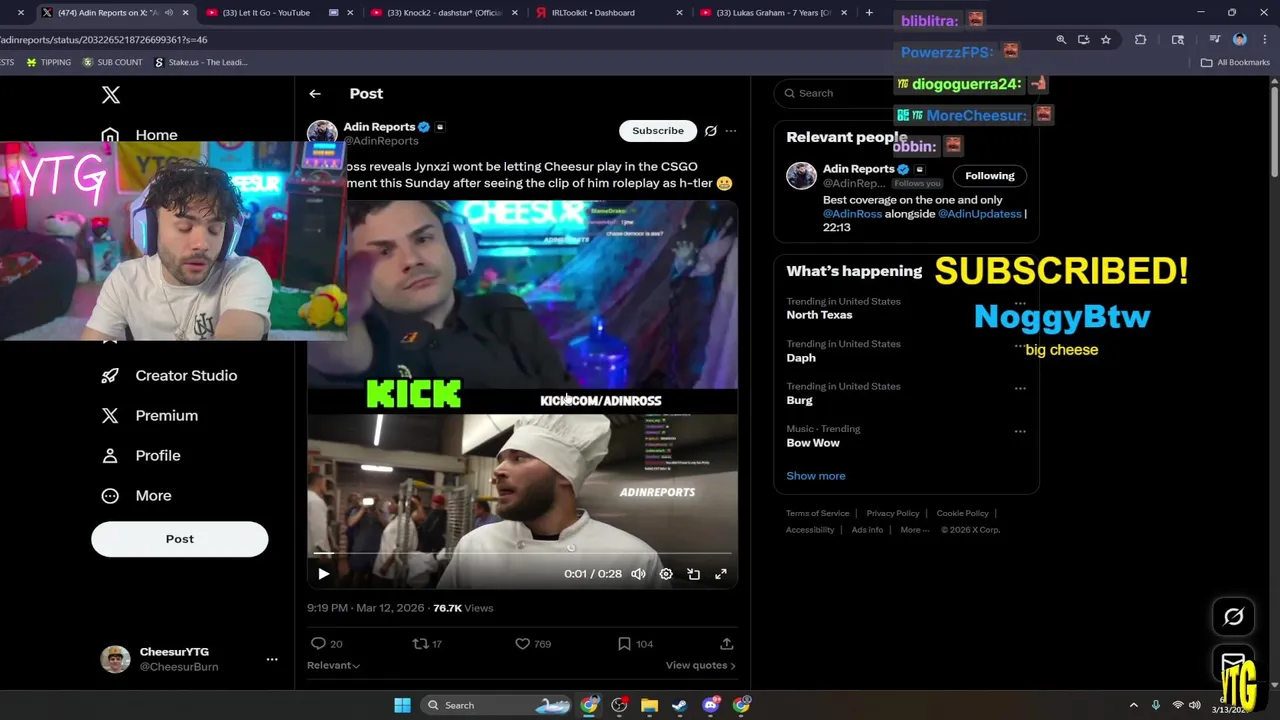The image size is (1280, 720).
Task: Expand footer More options
Action: point(915,530)
